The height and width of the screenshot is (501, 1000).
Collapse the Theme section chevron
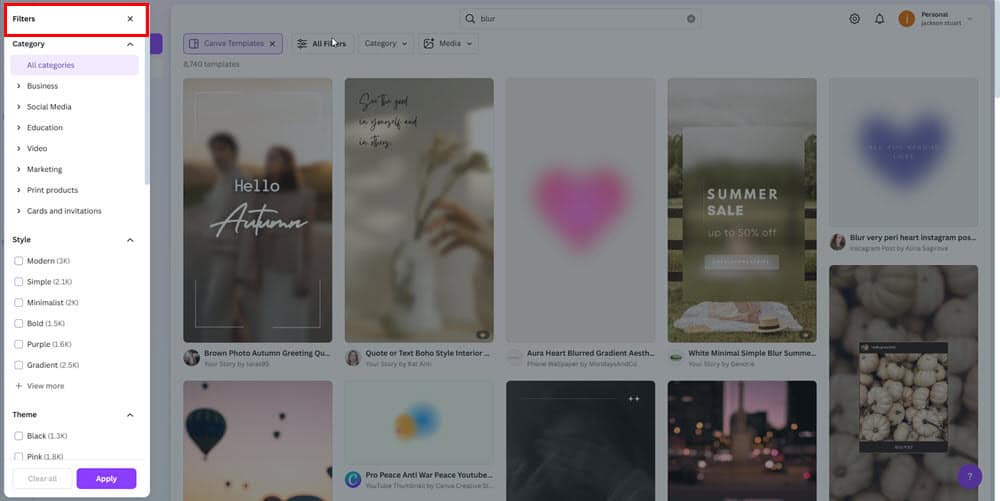point(130,415)
